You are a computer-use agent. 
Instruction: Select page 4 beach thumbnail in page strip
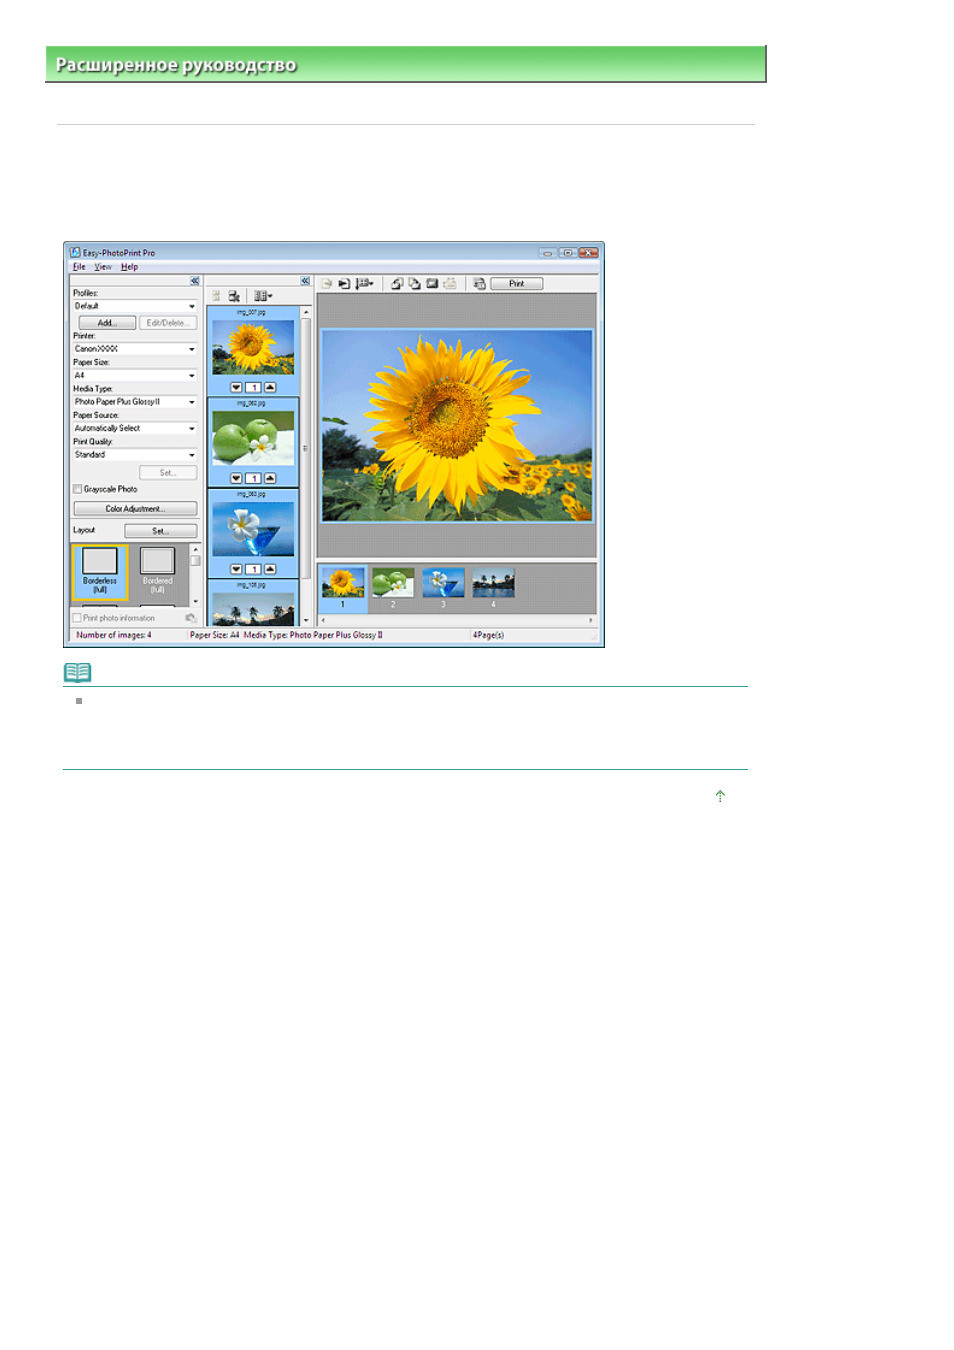tap(493, 583)
